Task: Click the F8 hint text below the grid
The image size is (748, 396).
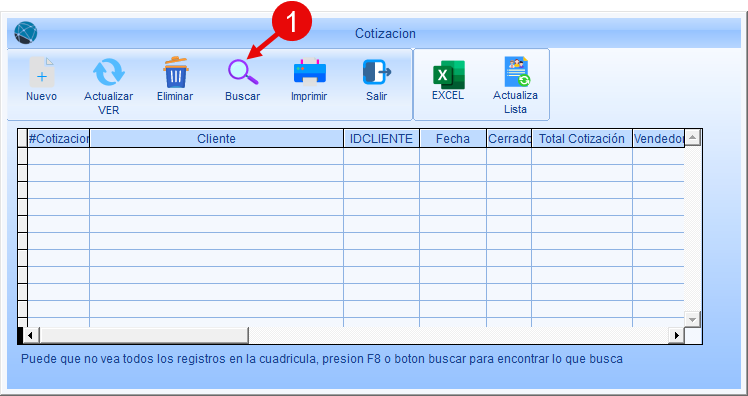Action: 322,359
